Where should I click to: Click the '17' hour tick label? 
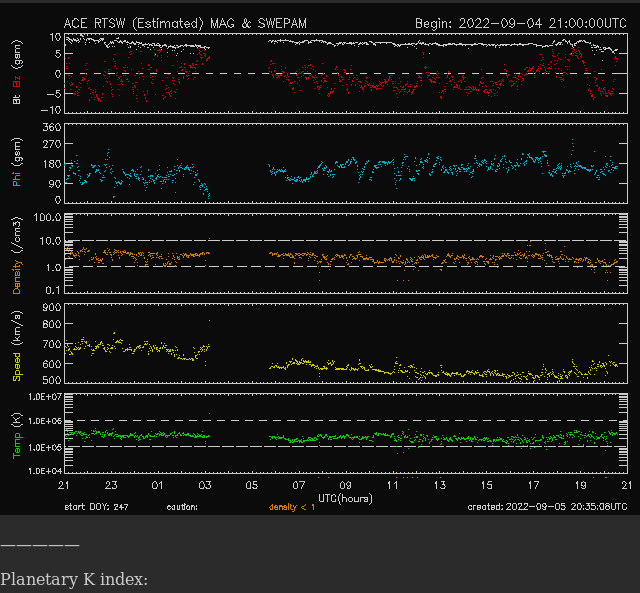tap(533, 485)
